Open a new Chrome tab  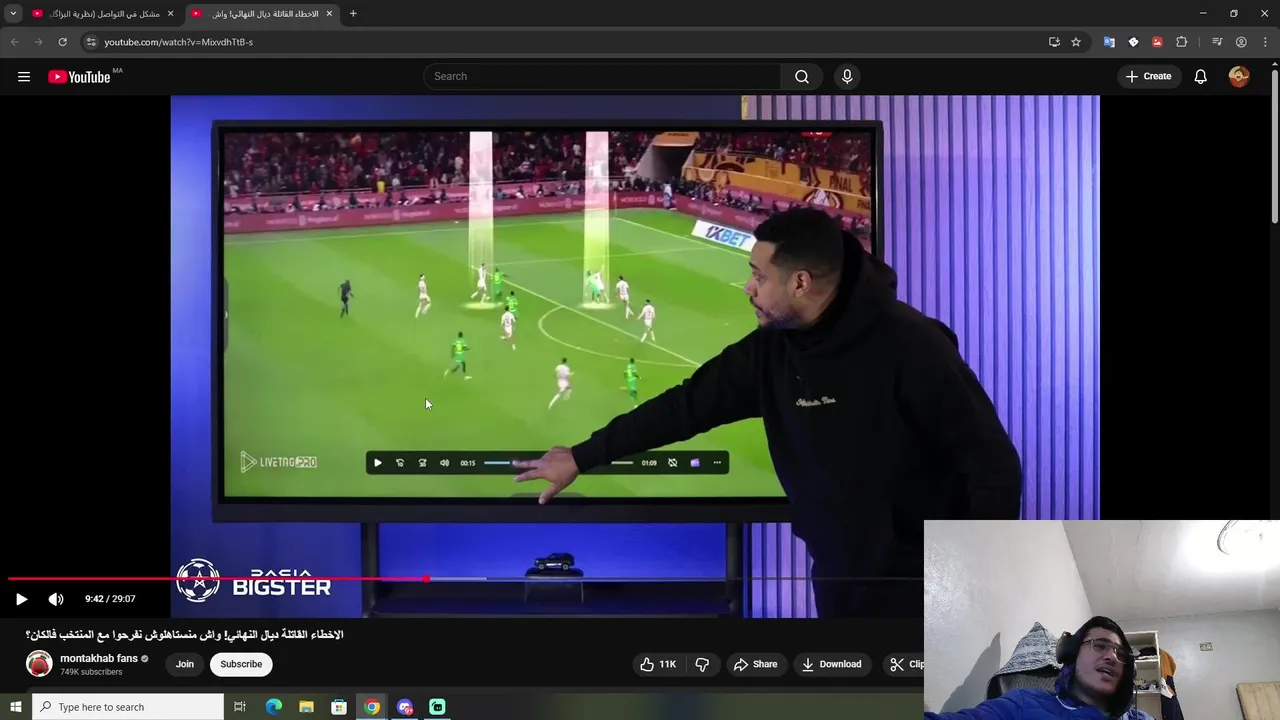(353, 14)
